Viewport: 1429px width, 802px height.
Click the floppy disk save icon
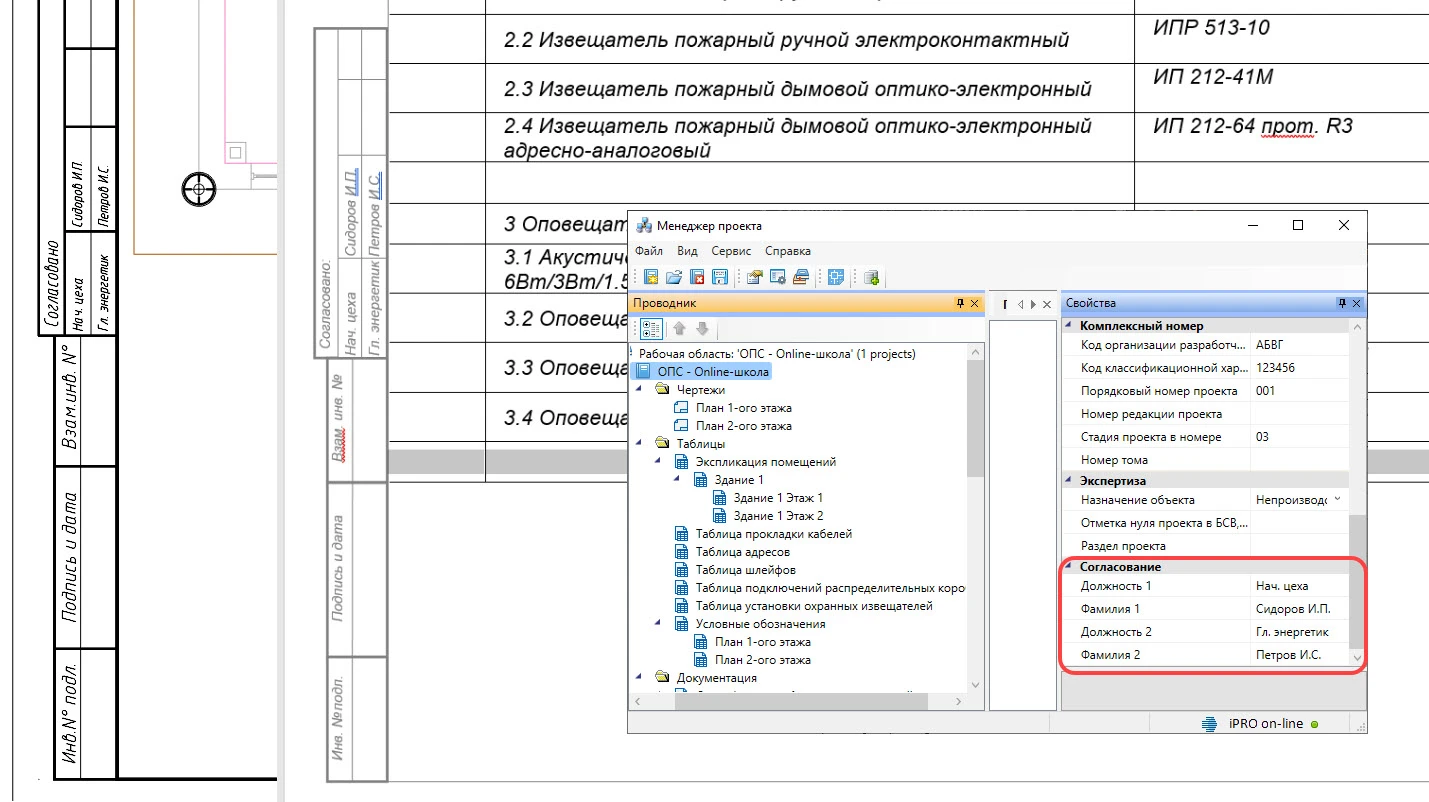coord(718,277)
